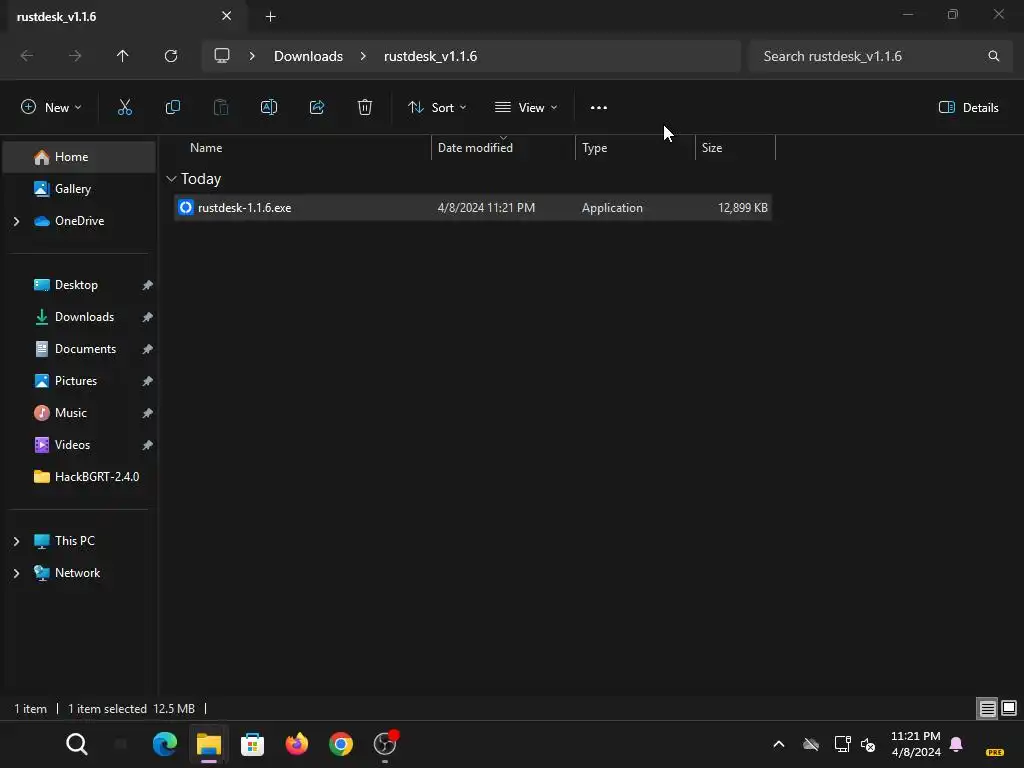Unpin Desktop using its pin icon
Image resolution: width=1024 pixels, height=768 pixels.
pyautogui.click(x=148, y=285)
